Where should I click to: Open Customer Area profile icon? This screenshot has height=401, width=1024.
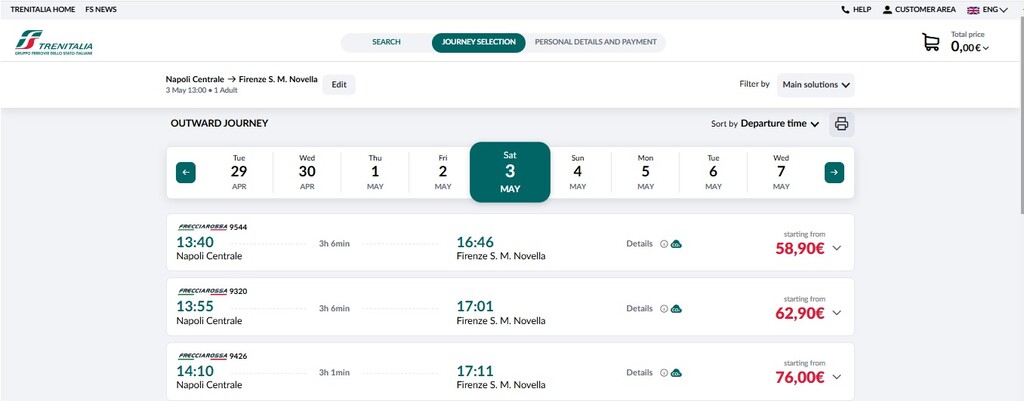tap(887, 10)
